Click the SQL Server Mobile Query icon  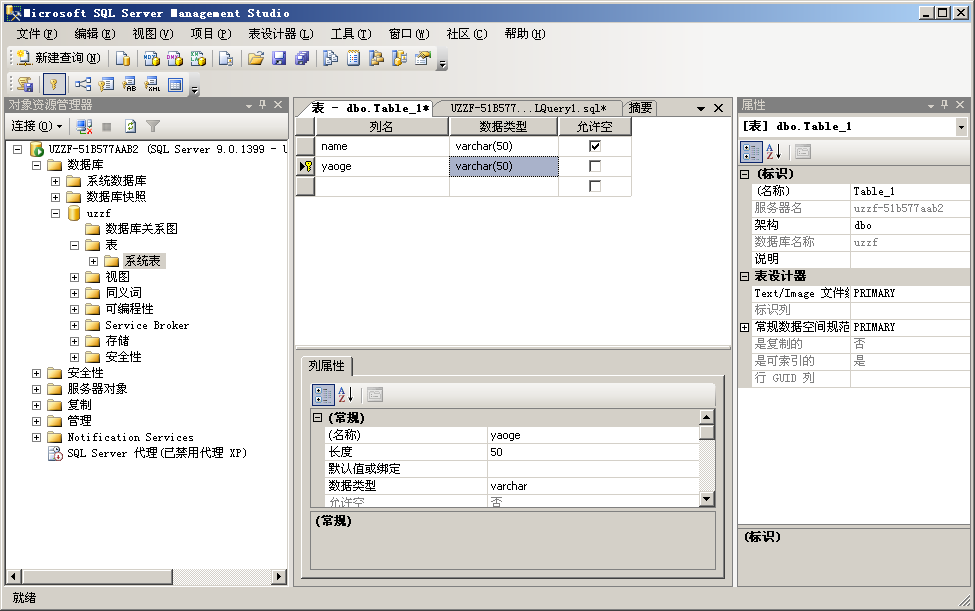pyautogui.click(x=226, y=58)
